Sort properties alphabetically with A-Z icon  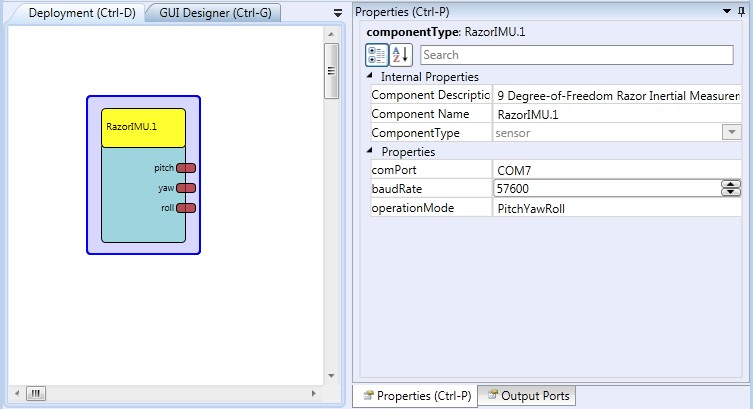[x=401, y=55]
